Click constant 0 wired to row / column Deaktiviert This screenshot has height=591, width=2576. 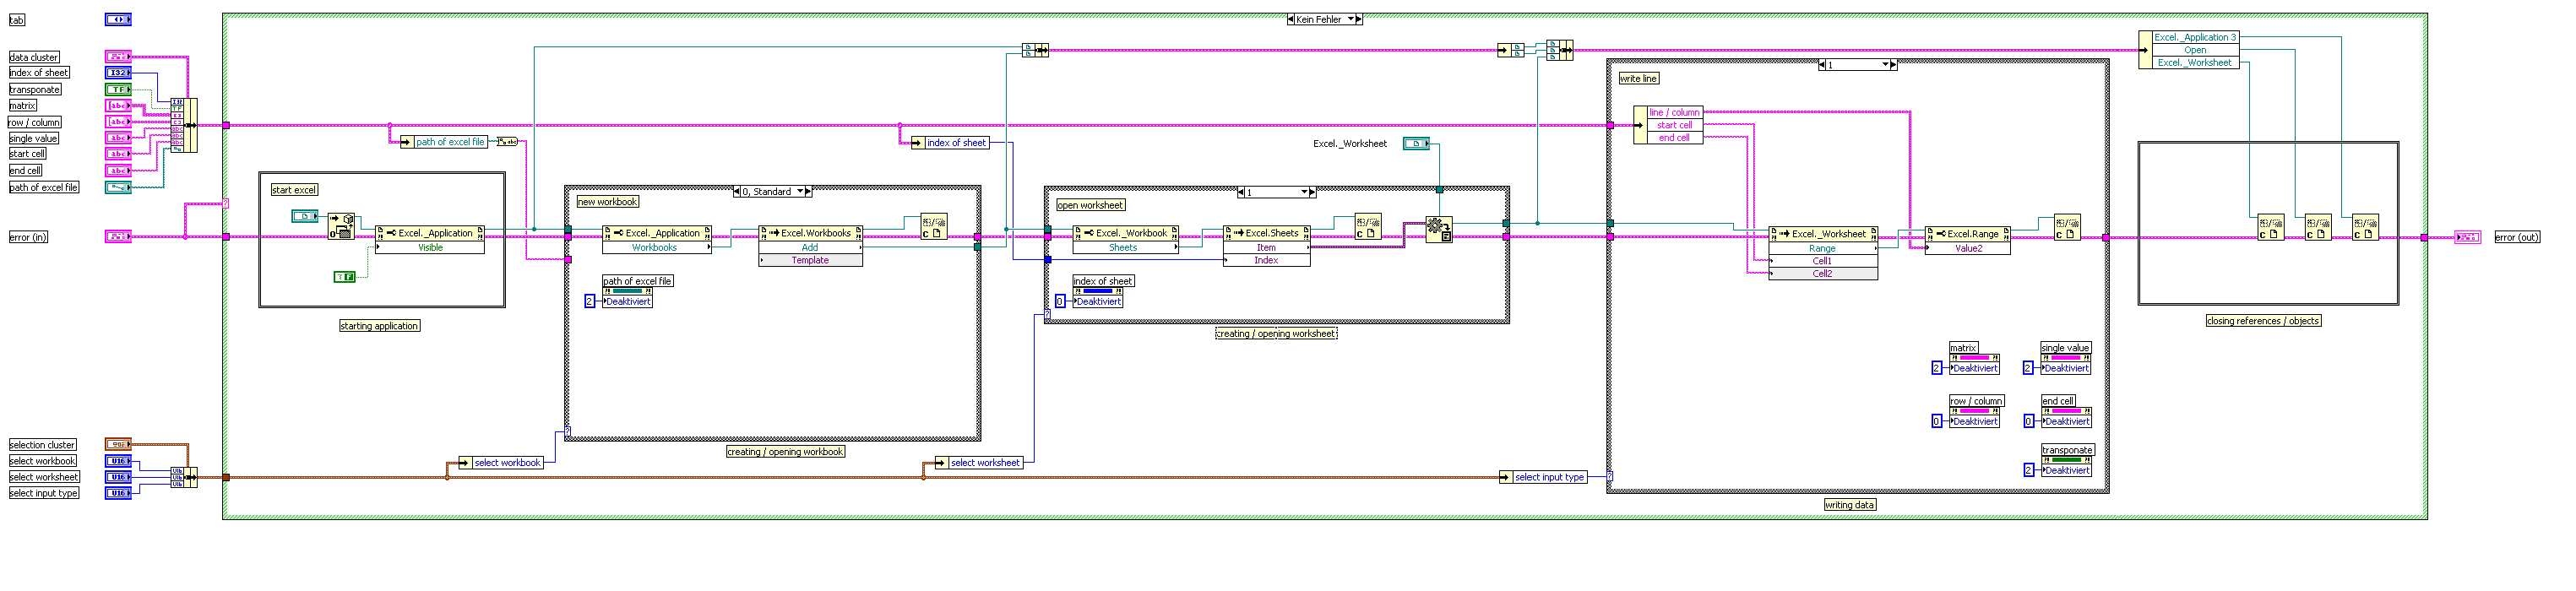pyautogui.click(x=1937, y=421)
